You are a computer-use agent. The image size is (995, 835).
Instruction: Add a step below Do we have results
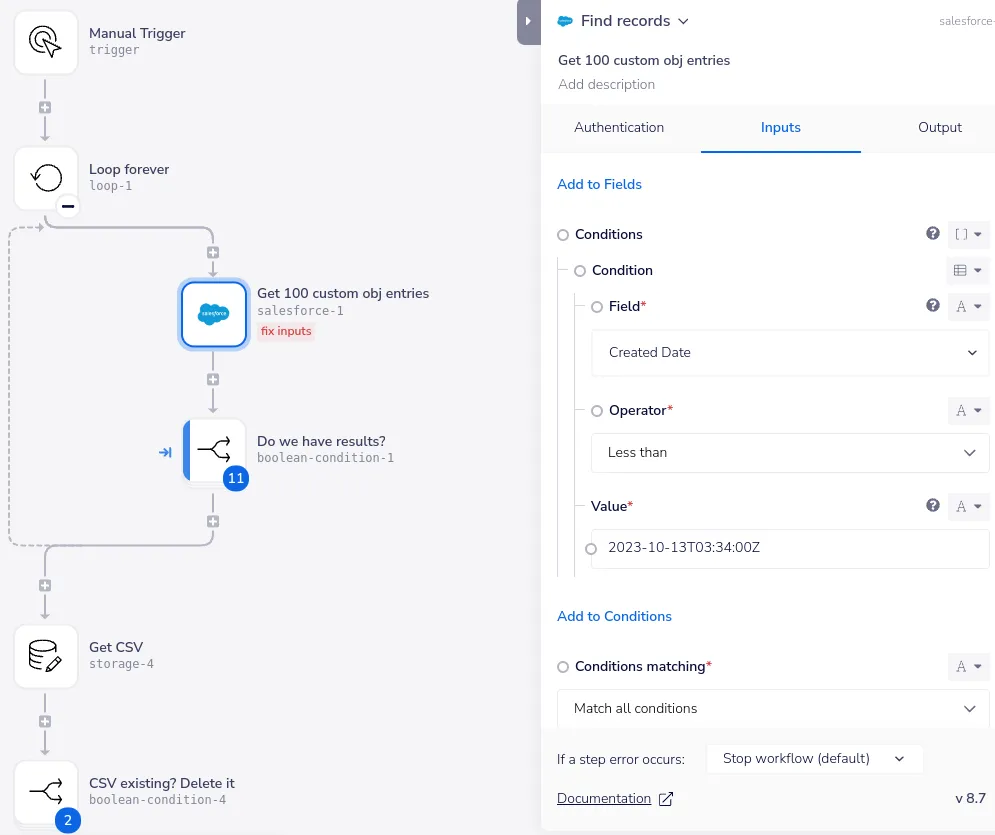point(213,522)
